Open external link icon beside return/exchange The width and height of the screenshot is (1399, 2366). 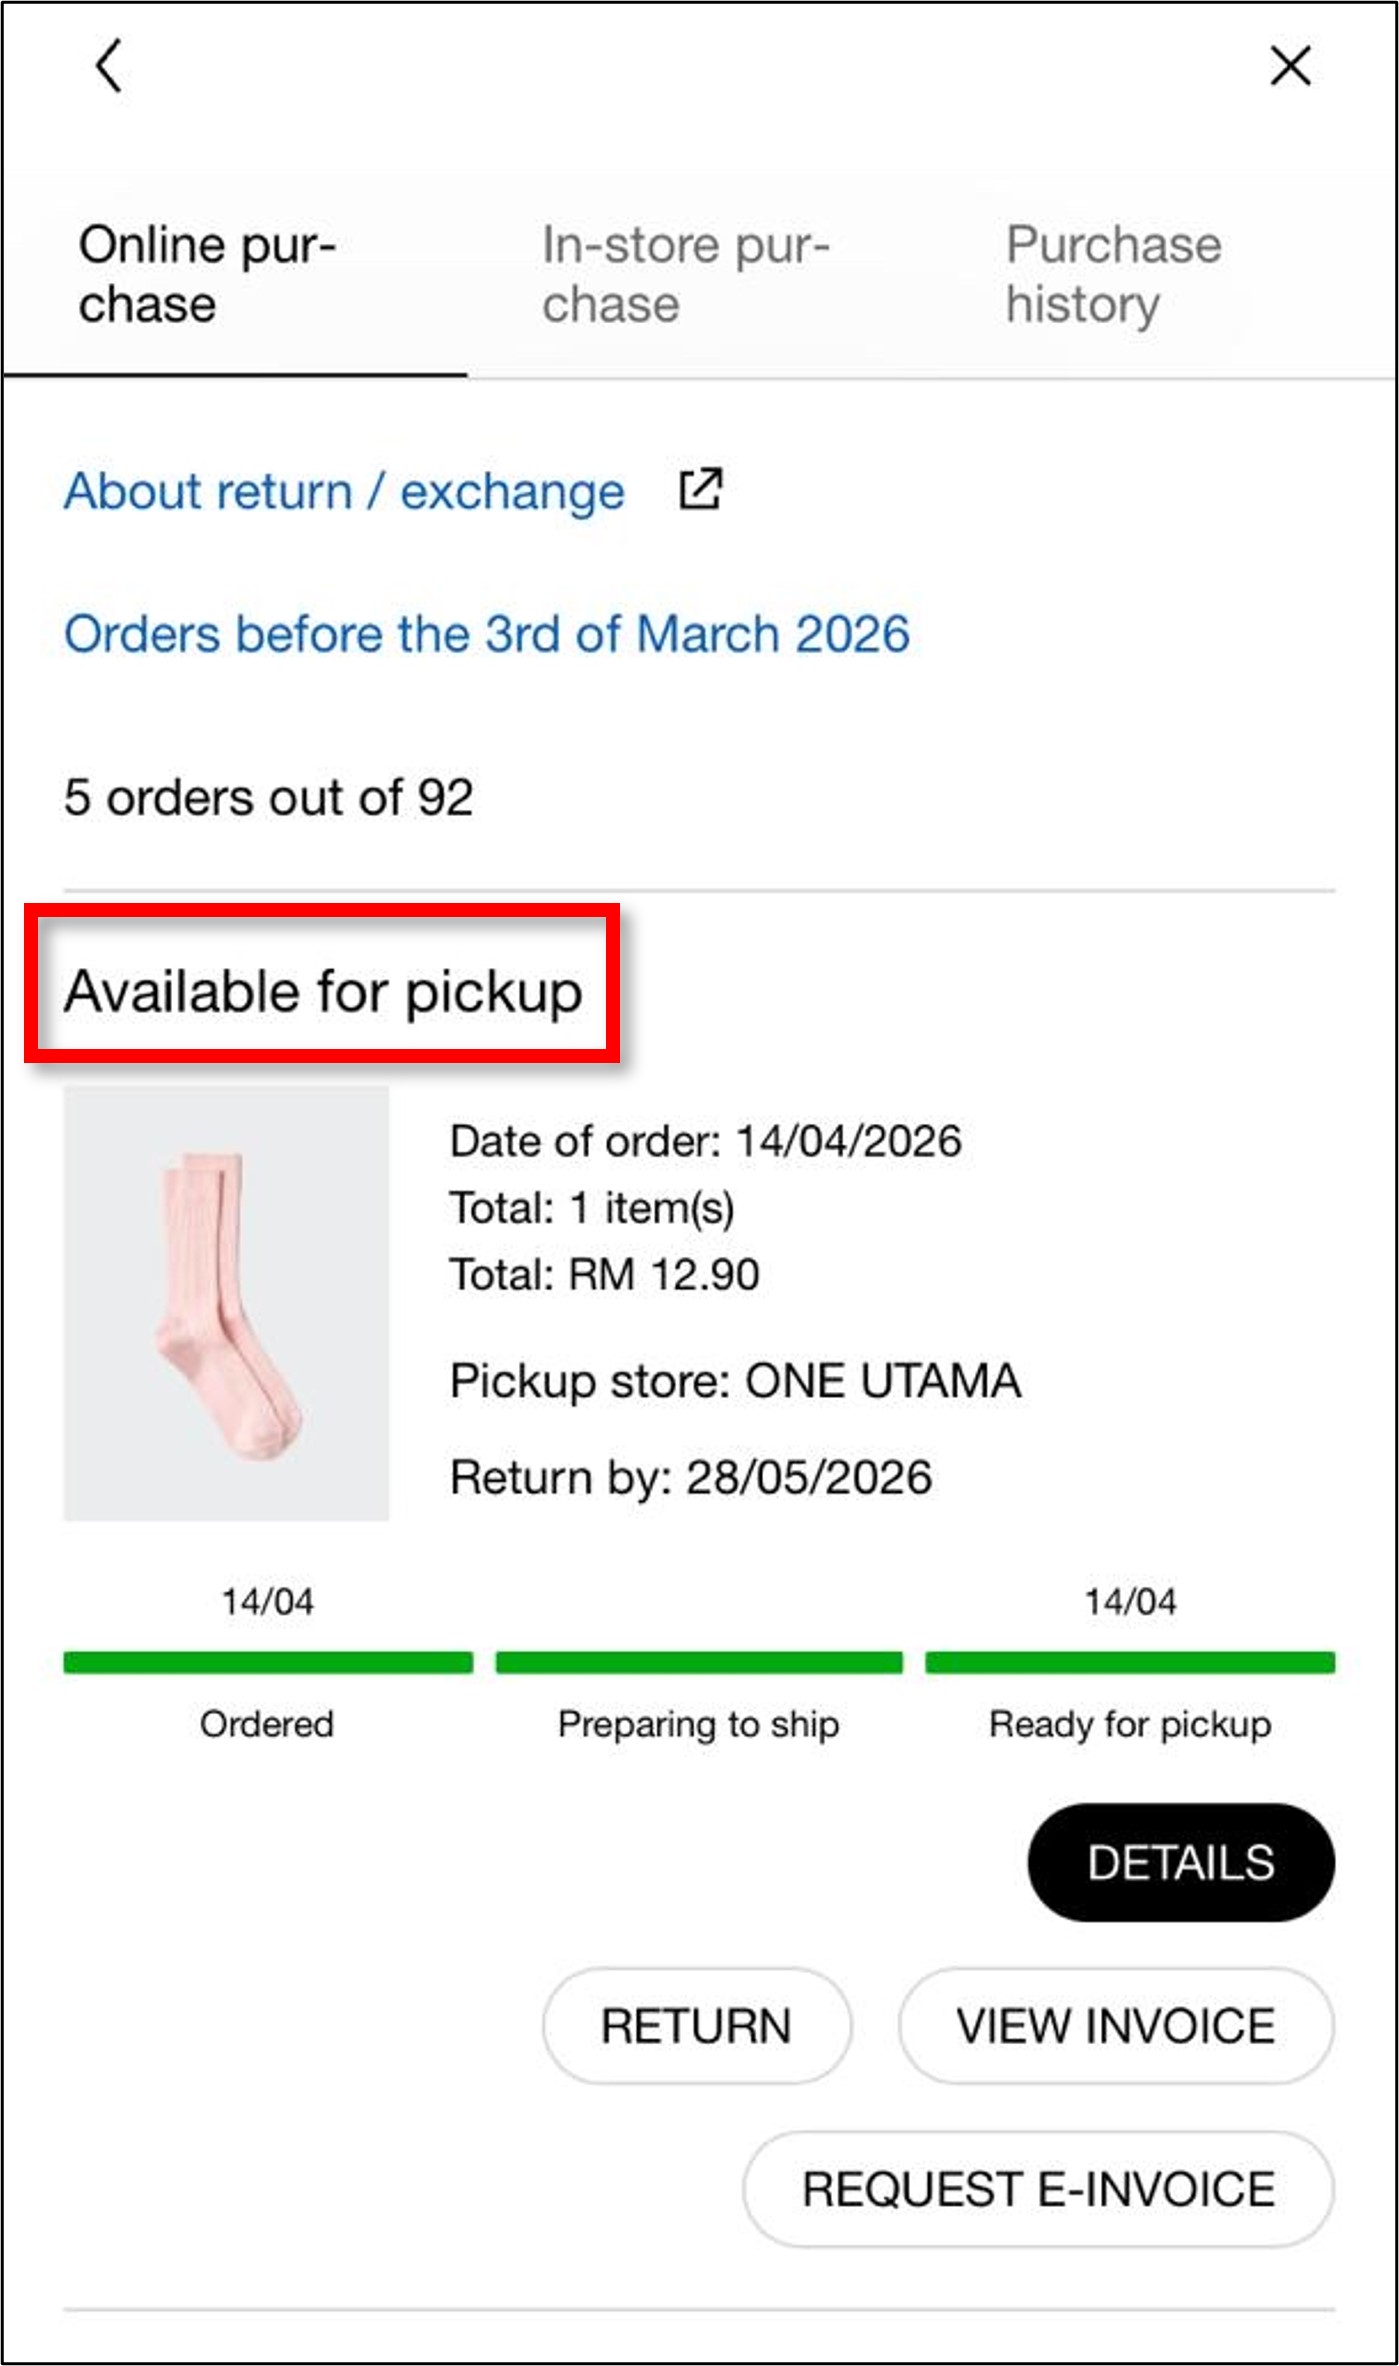700,489
